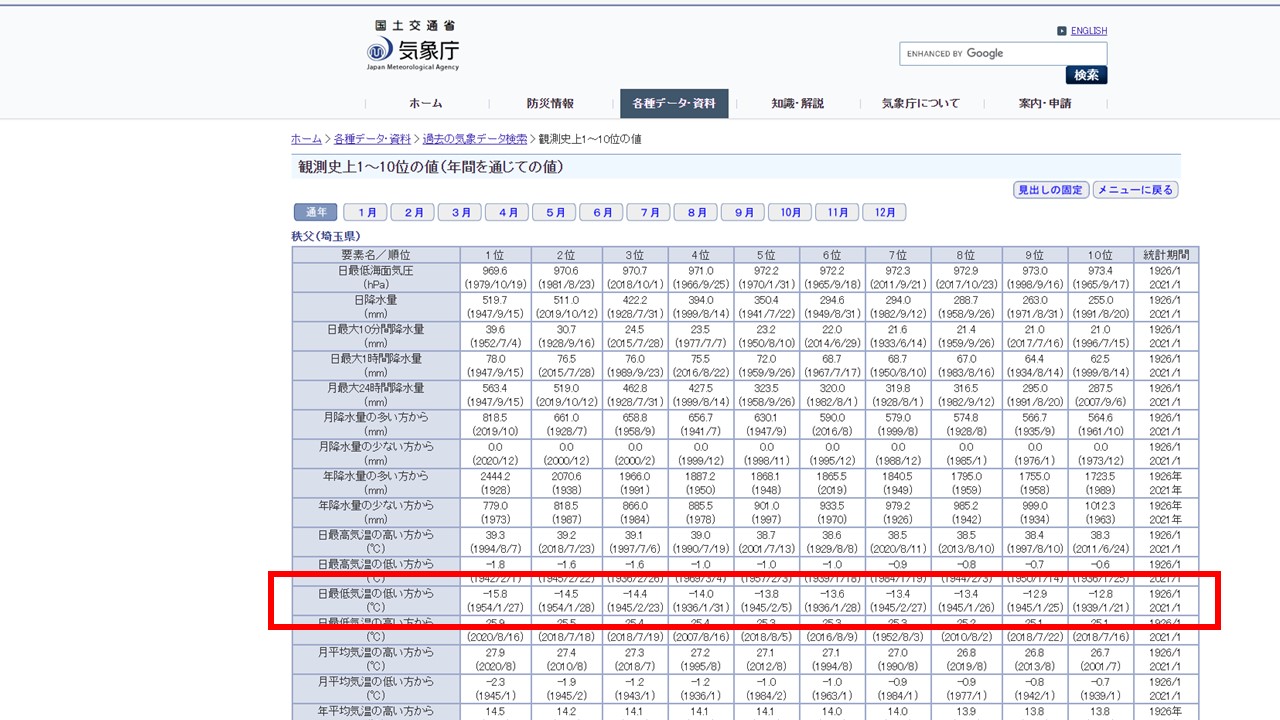Follow the 過去の気象データ検索 breadcrumb link
This screenshot has height=720, width=1280.
(474, 139)
